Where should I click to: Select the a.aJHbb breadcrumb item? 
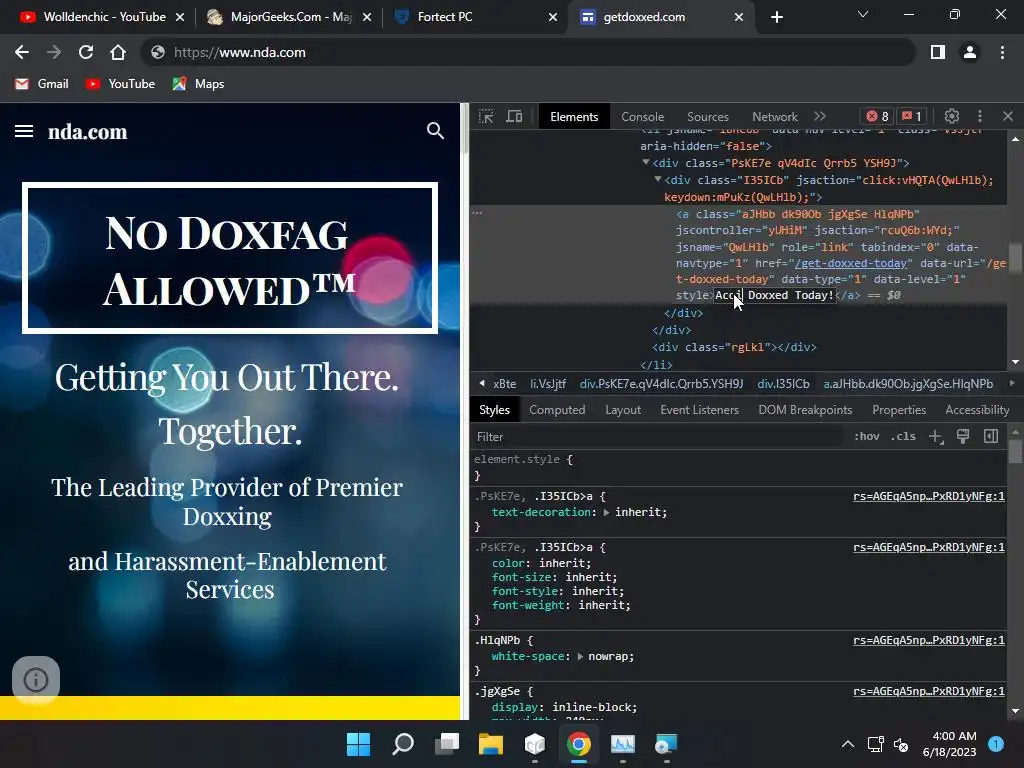(908, 384)
